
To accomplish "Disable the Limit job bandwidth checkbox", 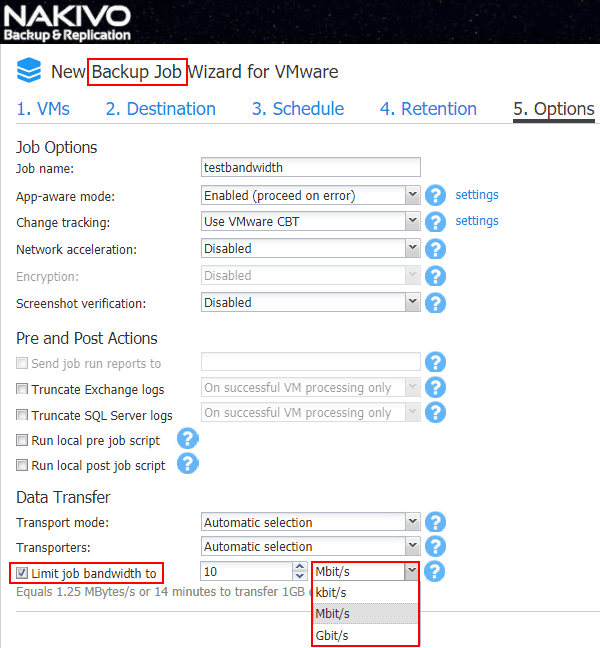I will click(22, 573).
